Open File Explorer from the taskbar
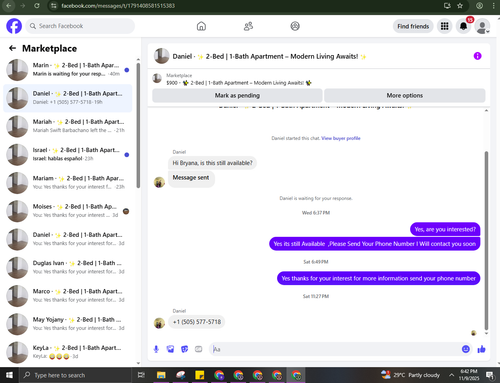500x383 pixels. [161, 375]
